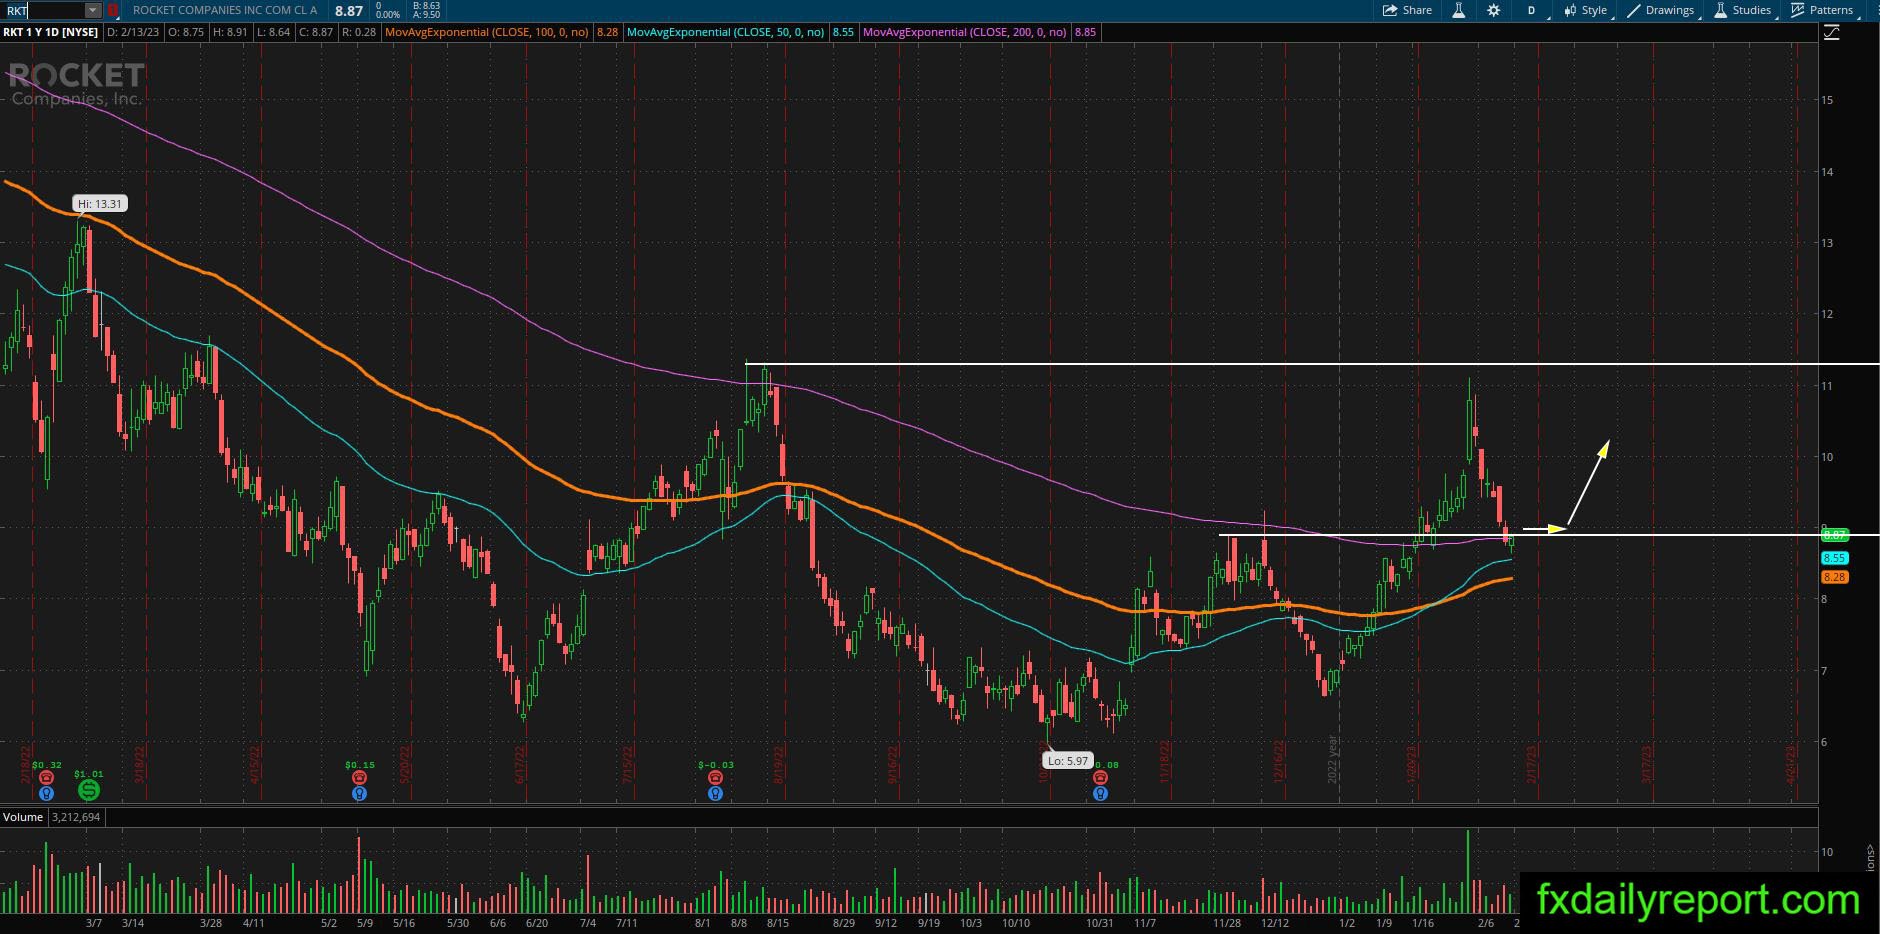The height and width of the screenshot is (934, 1880).
Task: Click the A: 9.50 ask quote
Action: point(426,15)
